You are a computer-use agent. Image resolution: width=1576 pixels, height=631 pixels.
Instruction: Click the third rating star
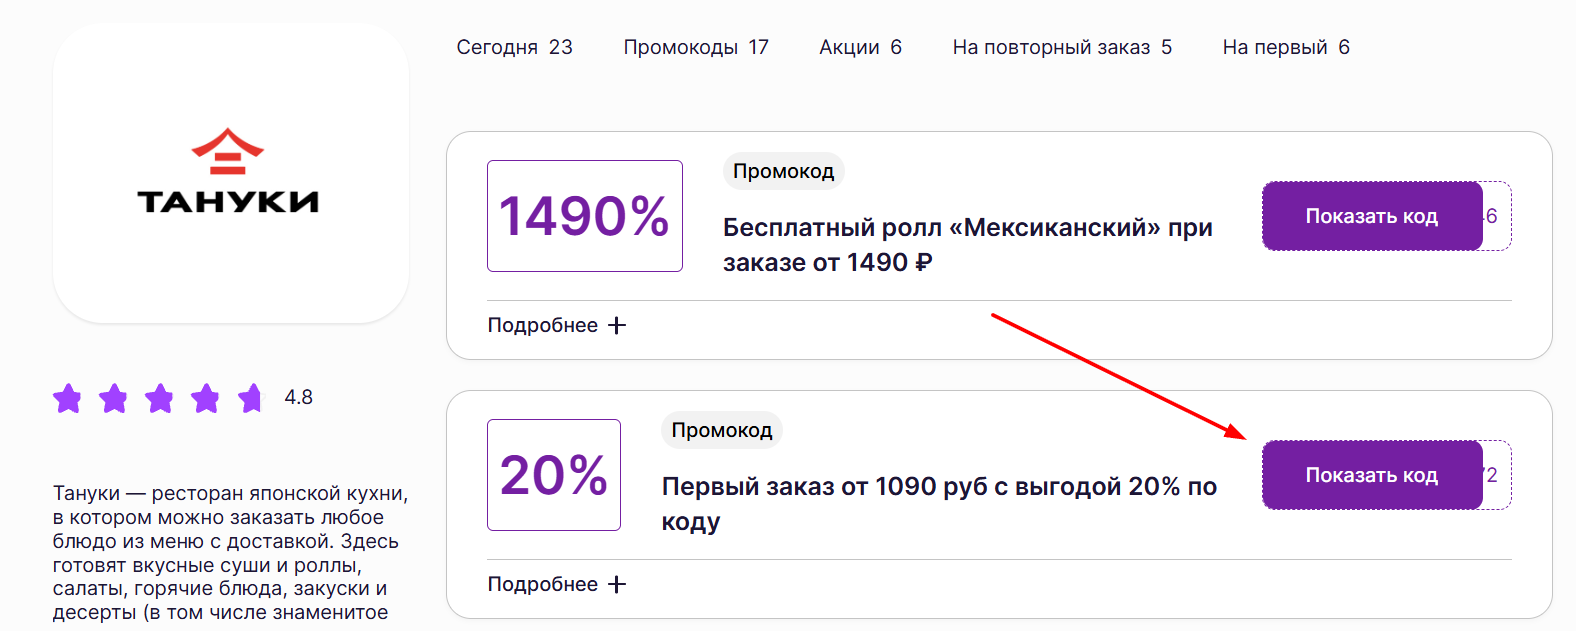pos(159,398)
